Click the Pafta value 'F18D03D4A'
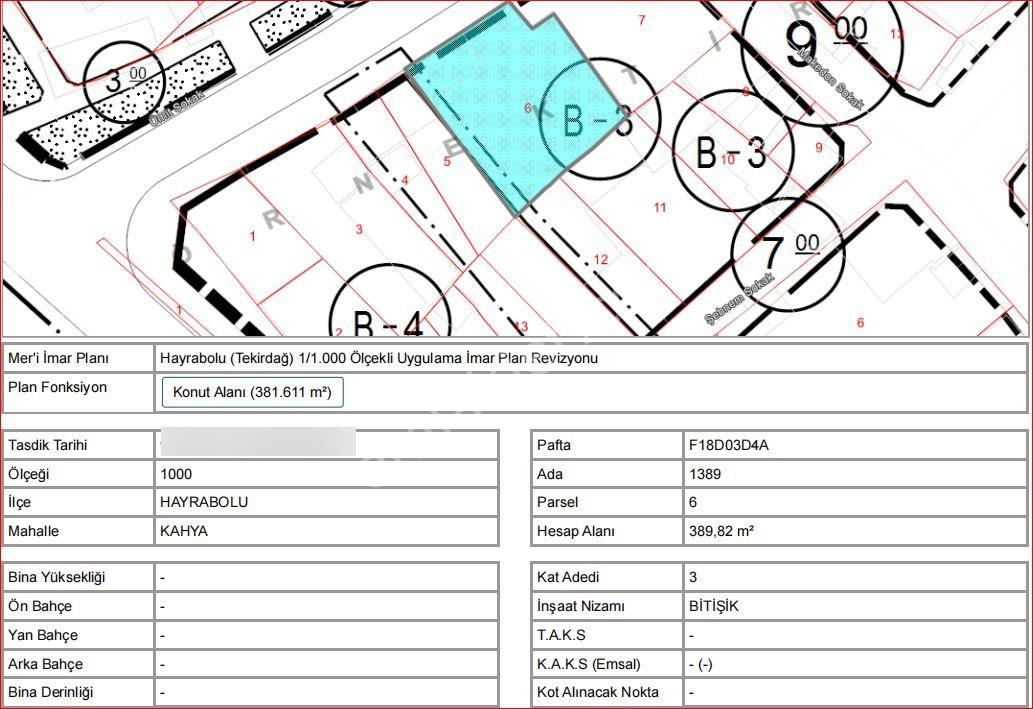 point(729,445)
